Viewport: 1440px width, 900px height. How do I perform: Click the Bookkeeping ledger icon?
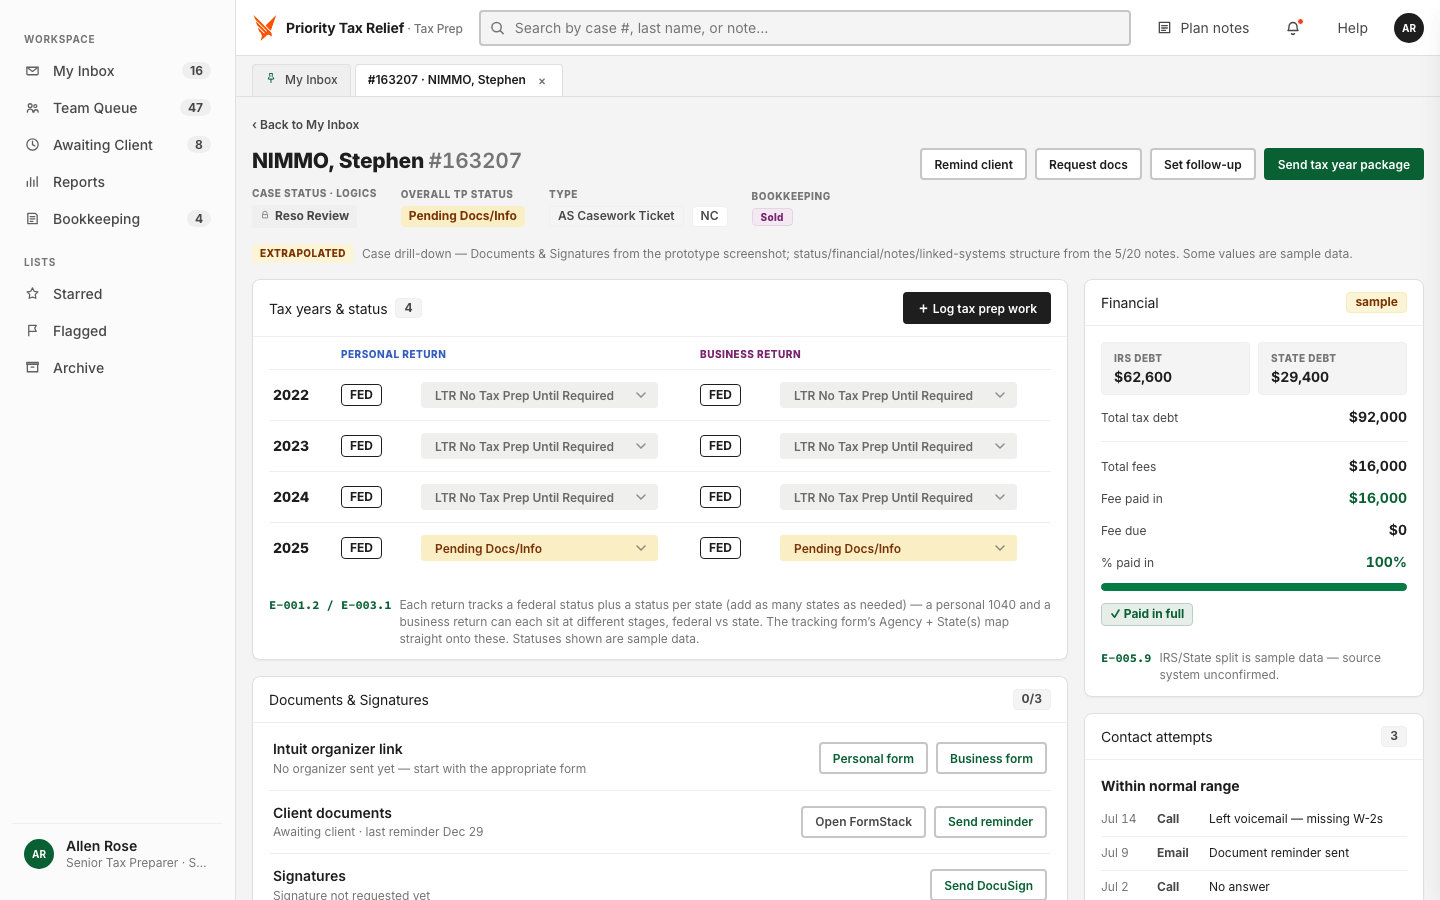click(x=32, y=219)
